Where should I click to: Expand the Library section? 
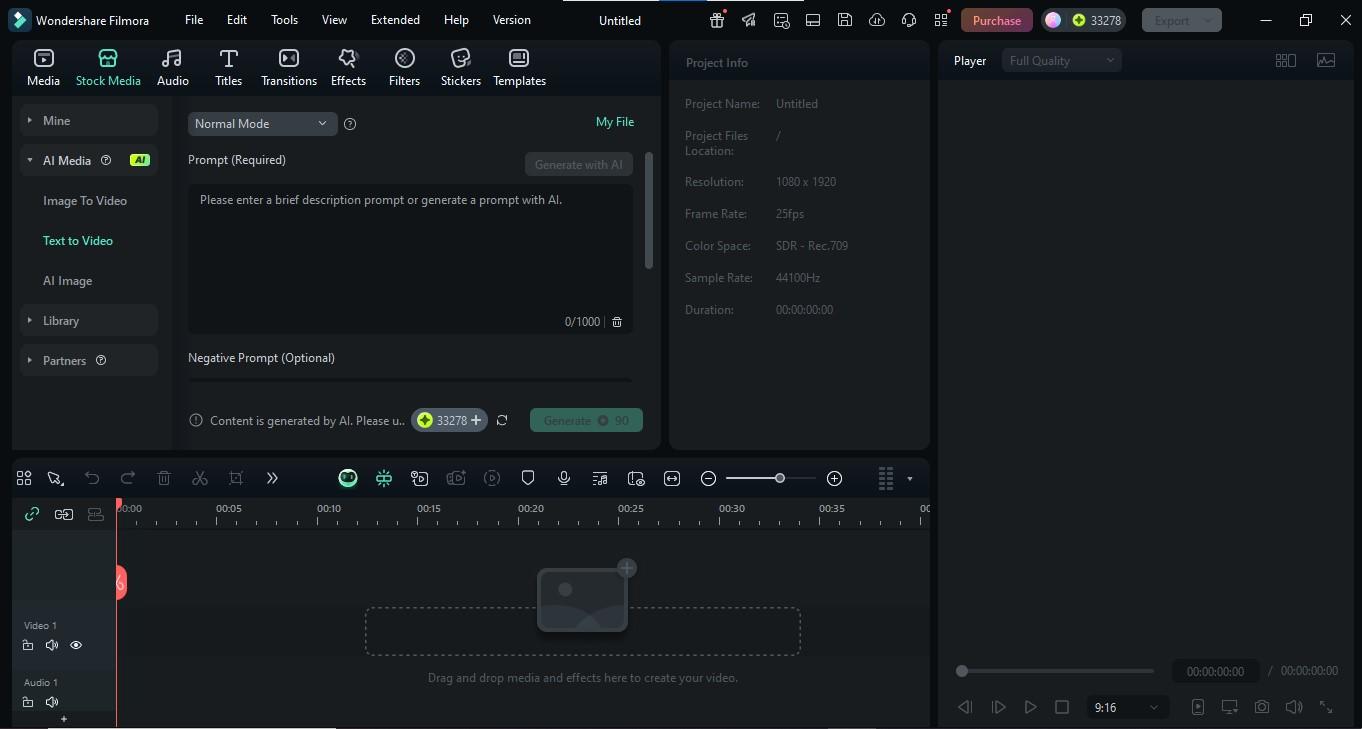click(x=89, y=320)
